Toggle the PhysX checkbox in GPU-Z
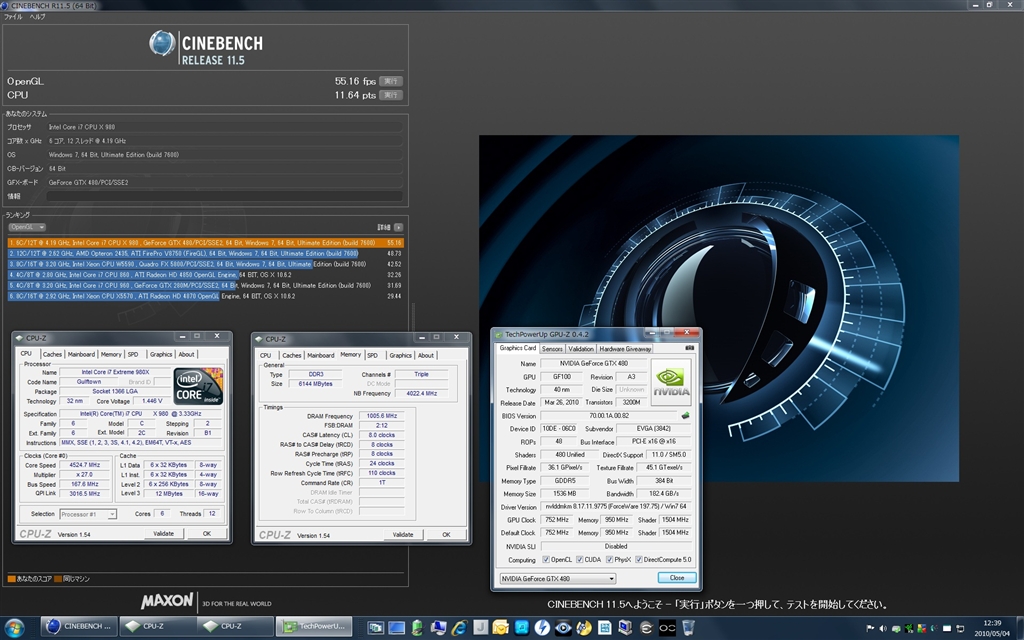1024x640 pixels. coord(609,560)
